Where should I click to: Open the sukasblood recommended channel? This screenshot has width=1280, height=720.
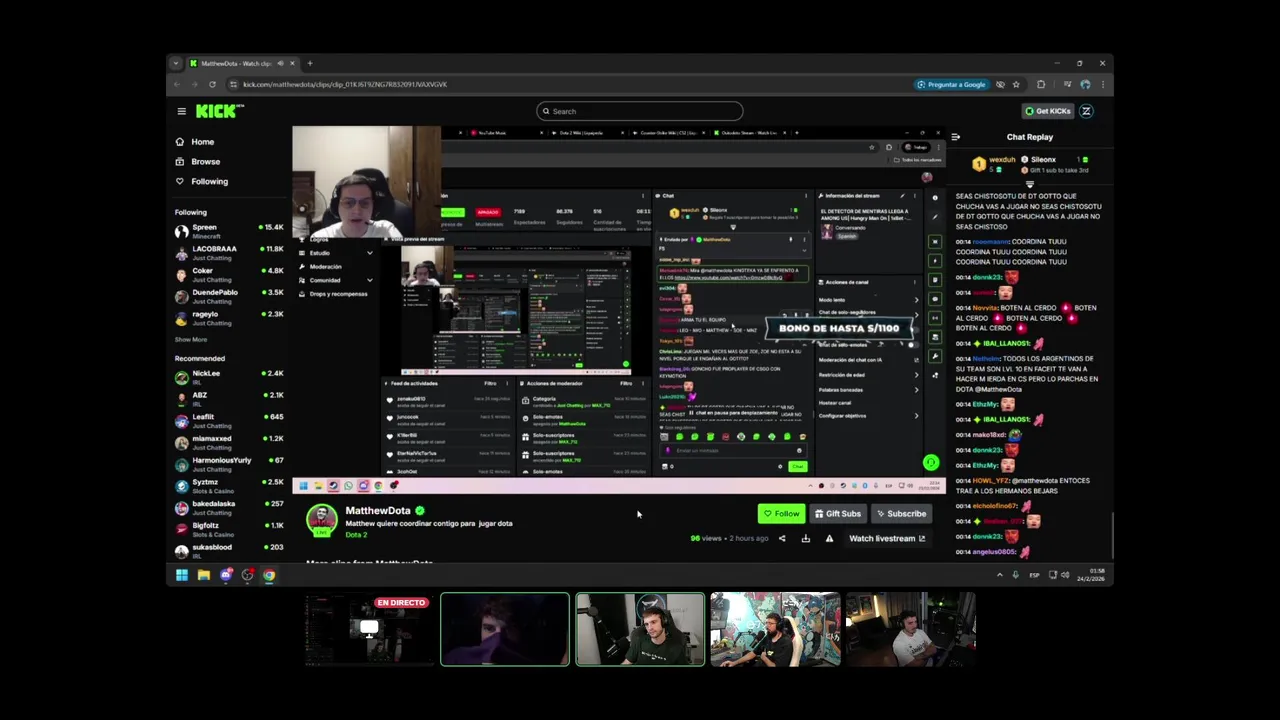point(229,551)
